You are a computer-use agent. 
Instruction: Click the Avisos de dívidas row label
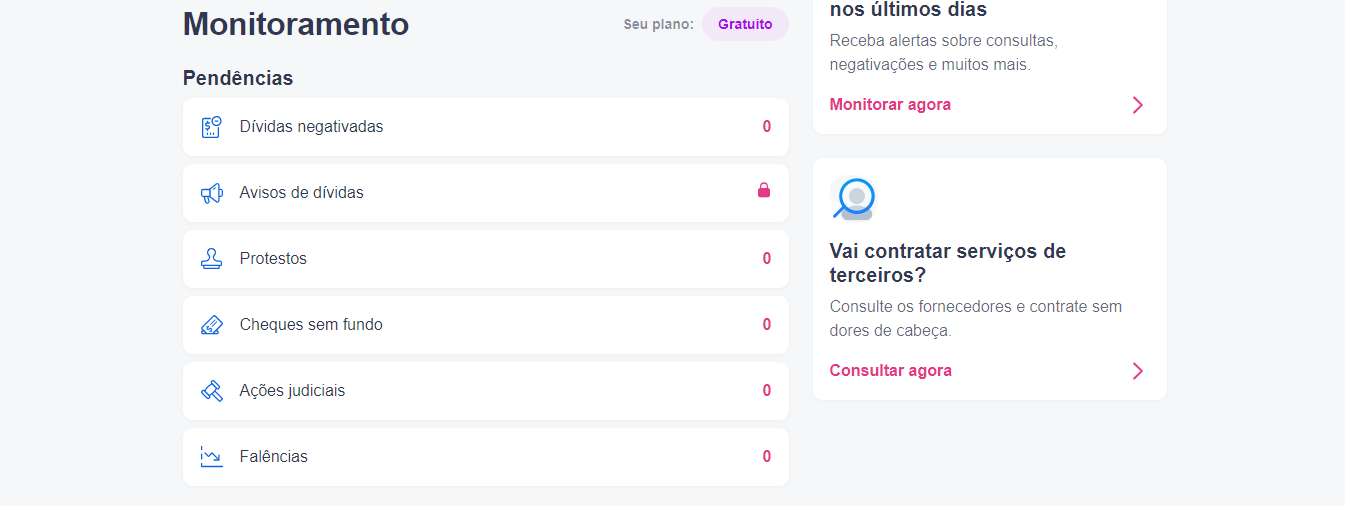pyautogui.click(x=301, y=193)
